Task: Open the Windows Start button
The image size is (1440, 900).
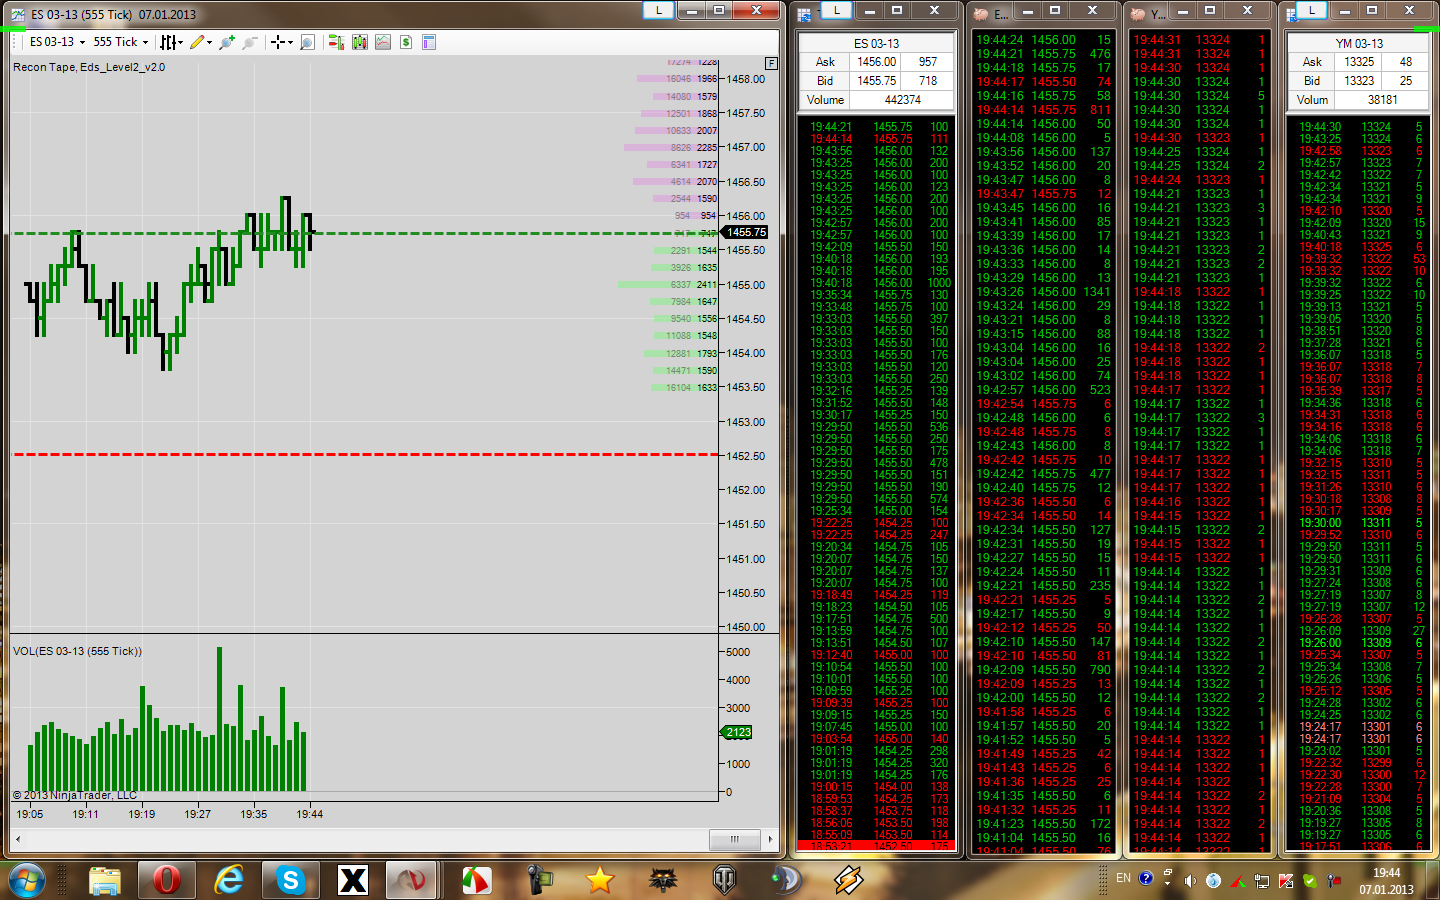Action: (27, 880)
